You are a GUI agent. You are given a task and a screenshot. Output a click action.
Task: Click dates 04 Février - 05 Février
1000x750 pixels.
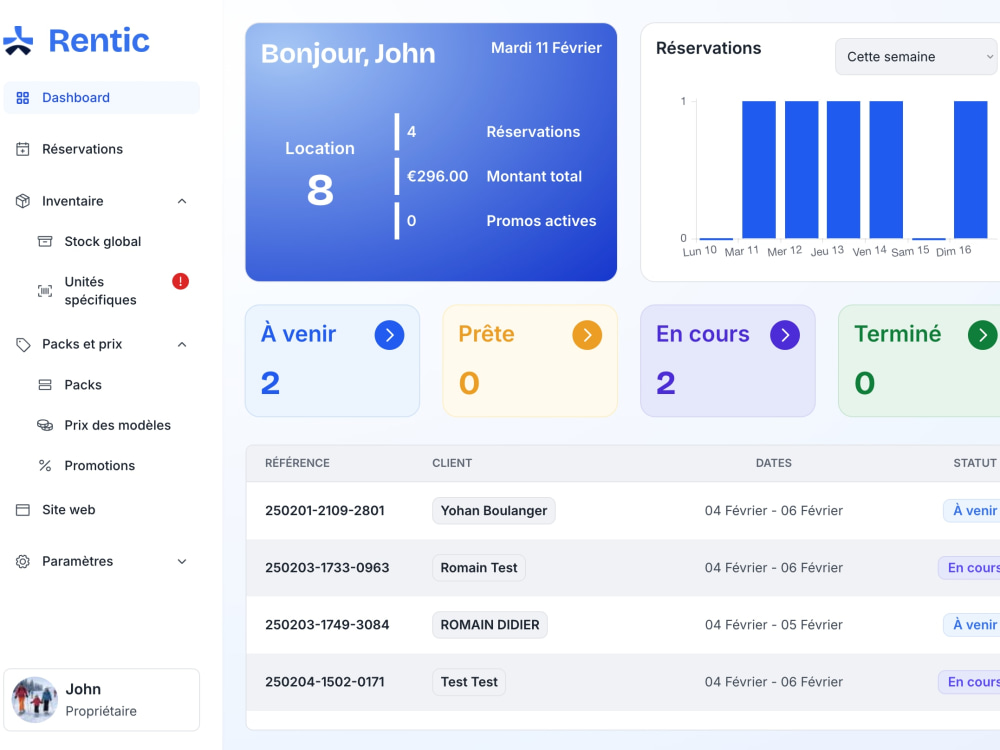click(x=774, y=625)
